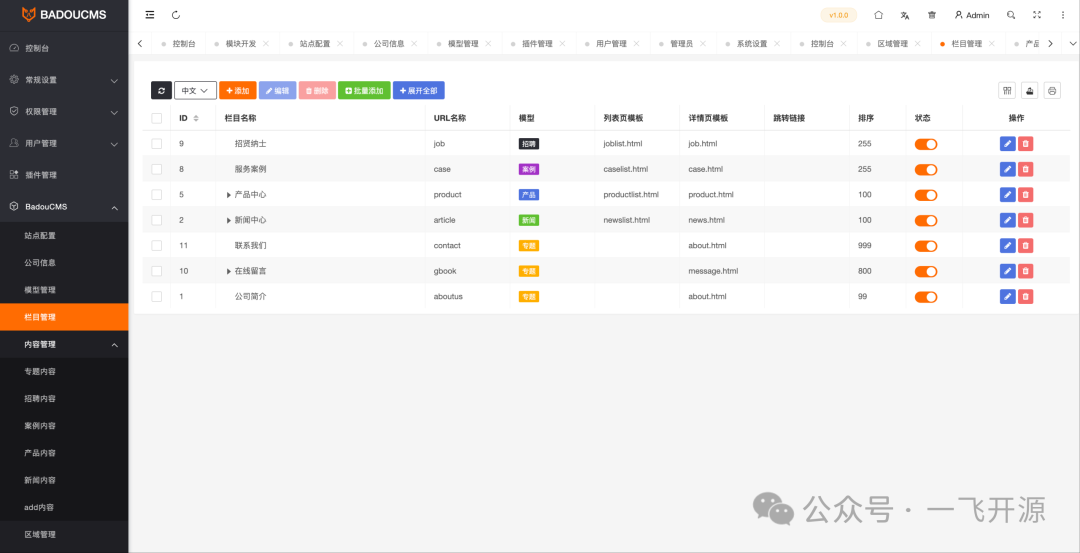The height and width of the screenshot is (553, 1080).
Task: Click the black table refresh button
Action: pyautogui.click(x=161, y=90)
